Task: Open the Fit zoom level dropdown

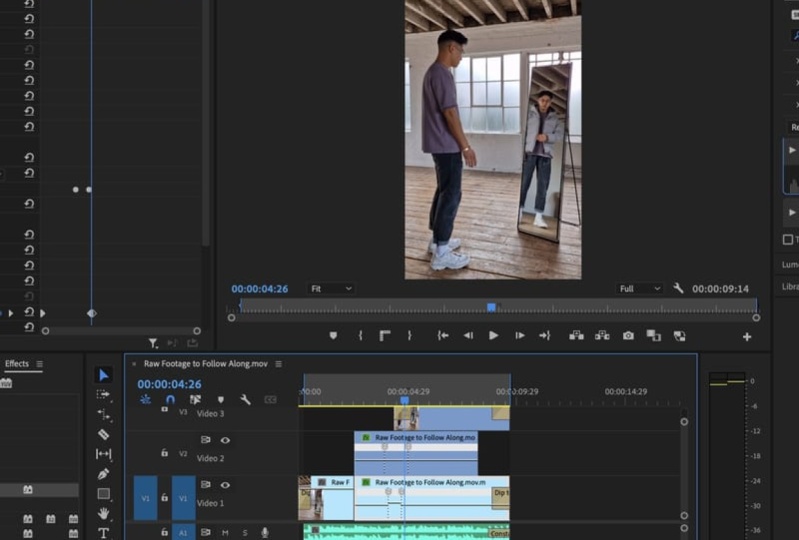Action: [x=331, y=289]
